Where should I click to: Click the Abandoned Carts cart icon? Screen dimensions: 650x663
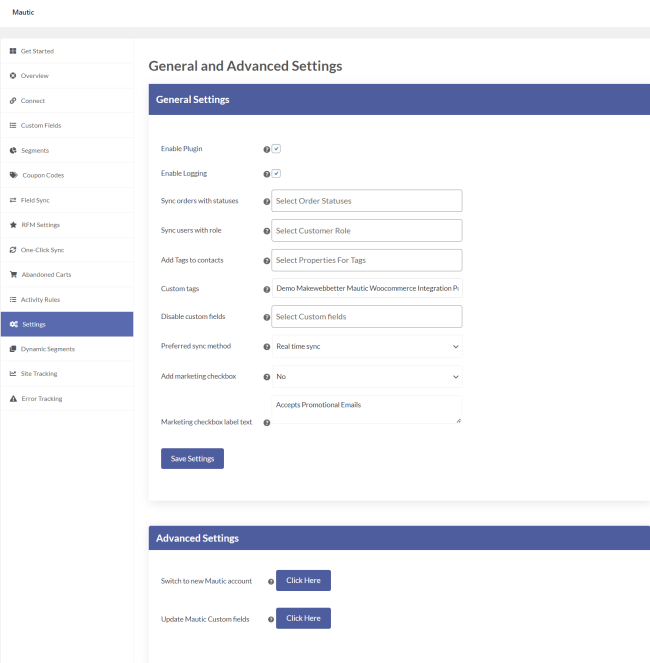(x=13, y=274)
